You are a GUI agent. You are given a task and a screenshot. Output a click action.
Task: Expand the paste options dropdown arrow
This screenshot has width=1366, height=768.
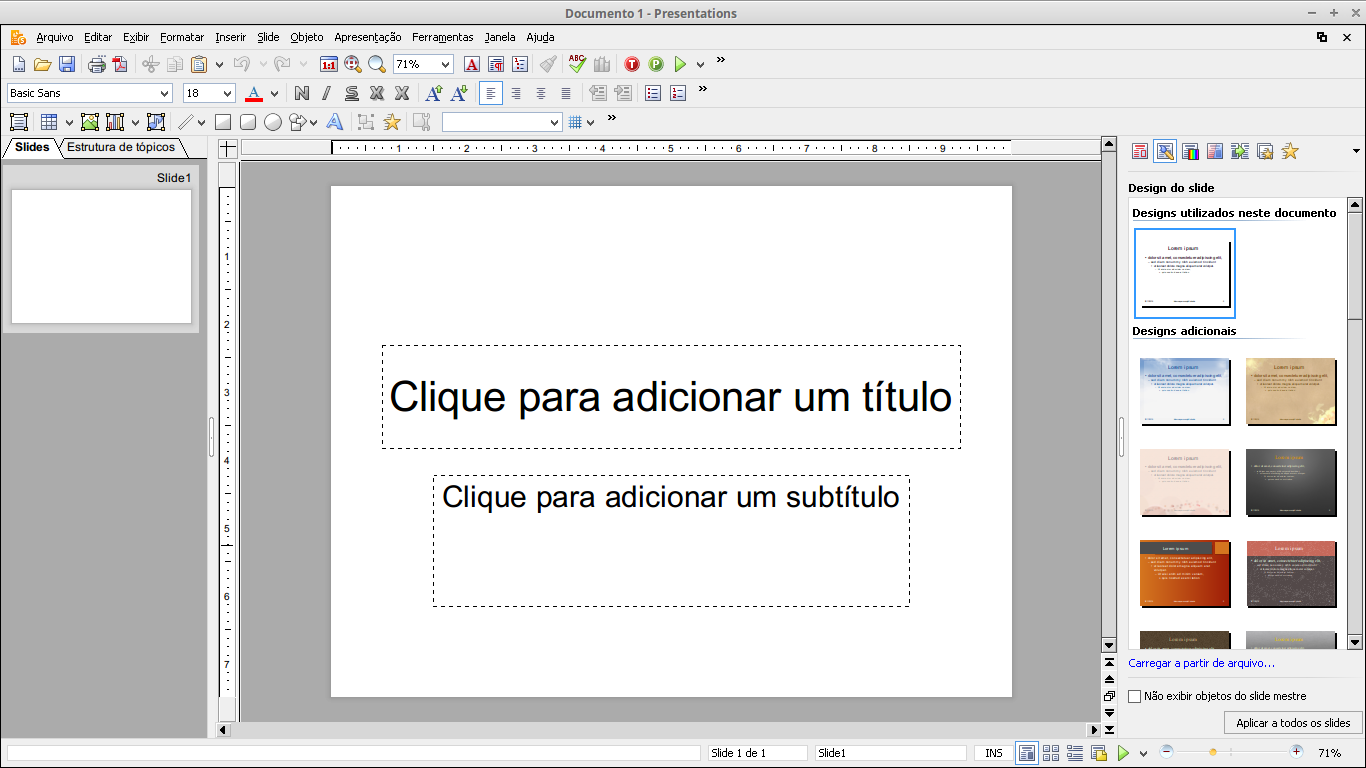point(219,64)
